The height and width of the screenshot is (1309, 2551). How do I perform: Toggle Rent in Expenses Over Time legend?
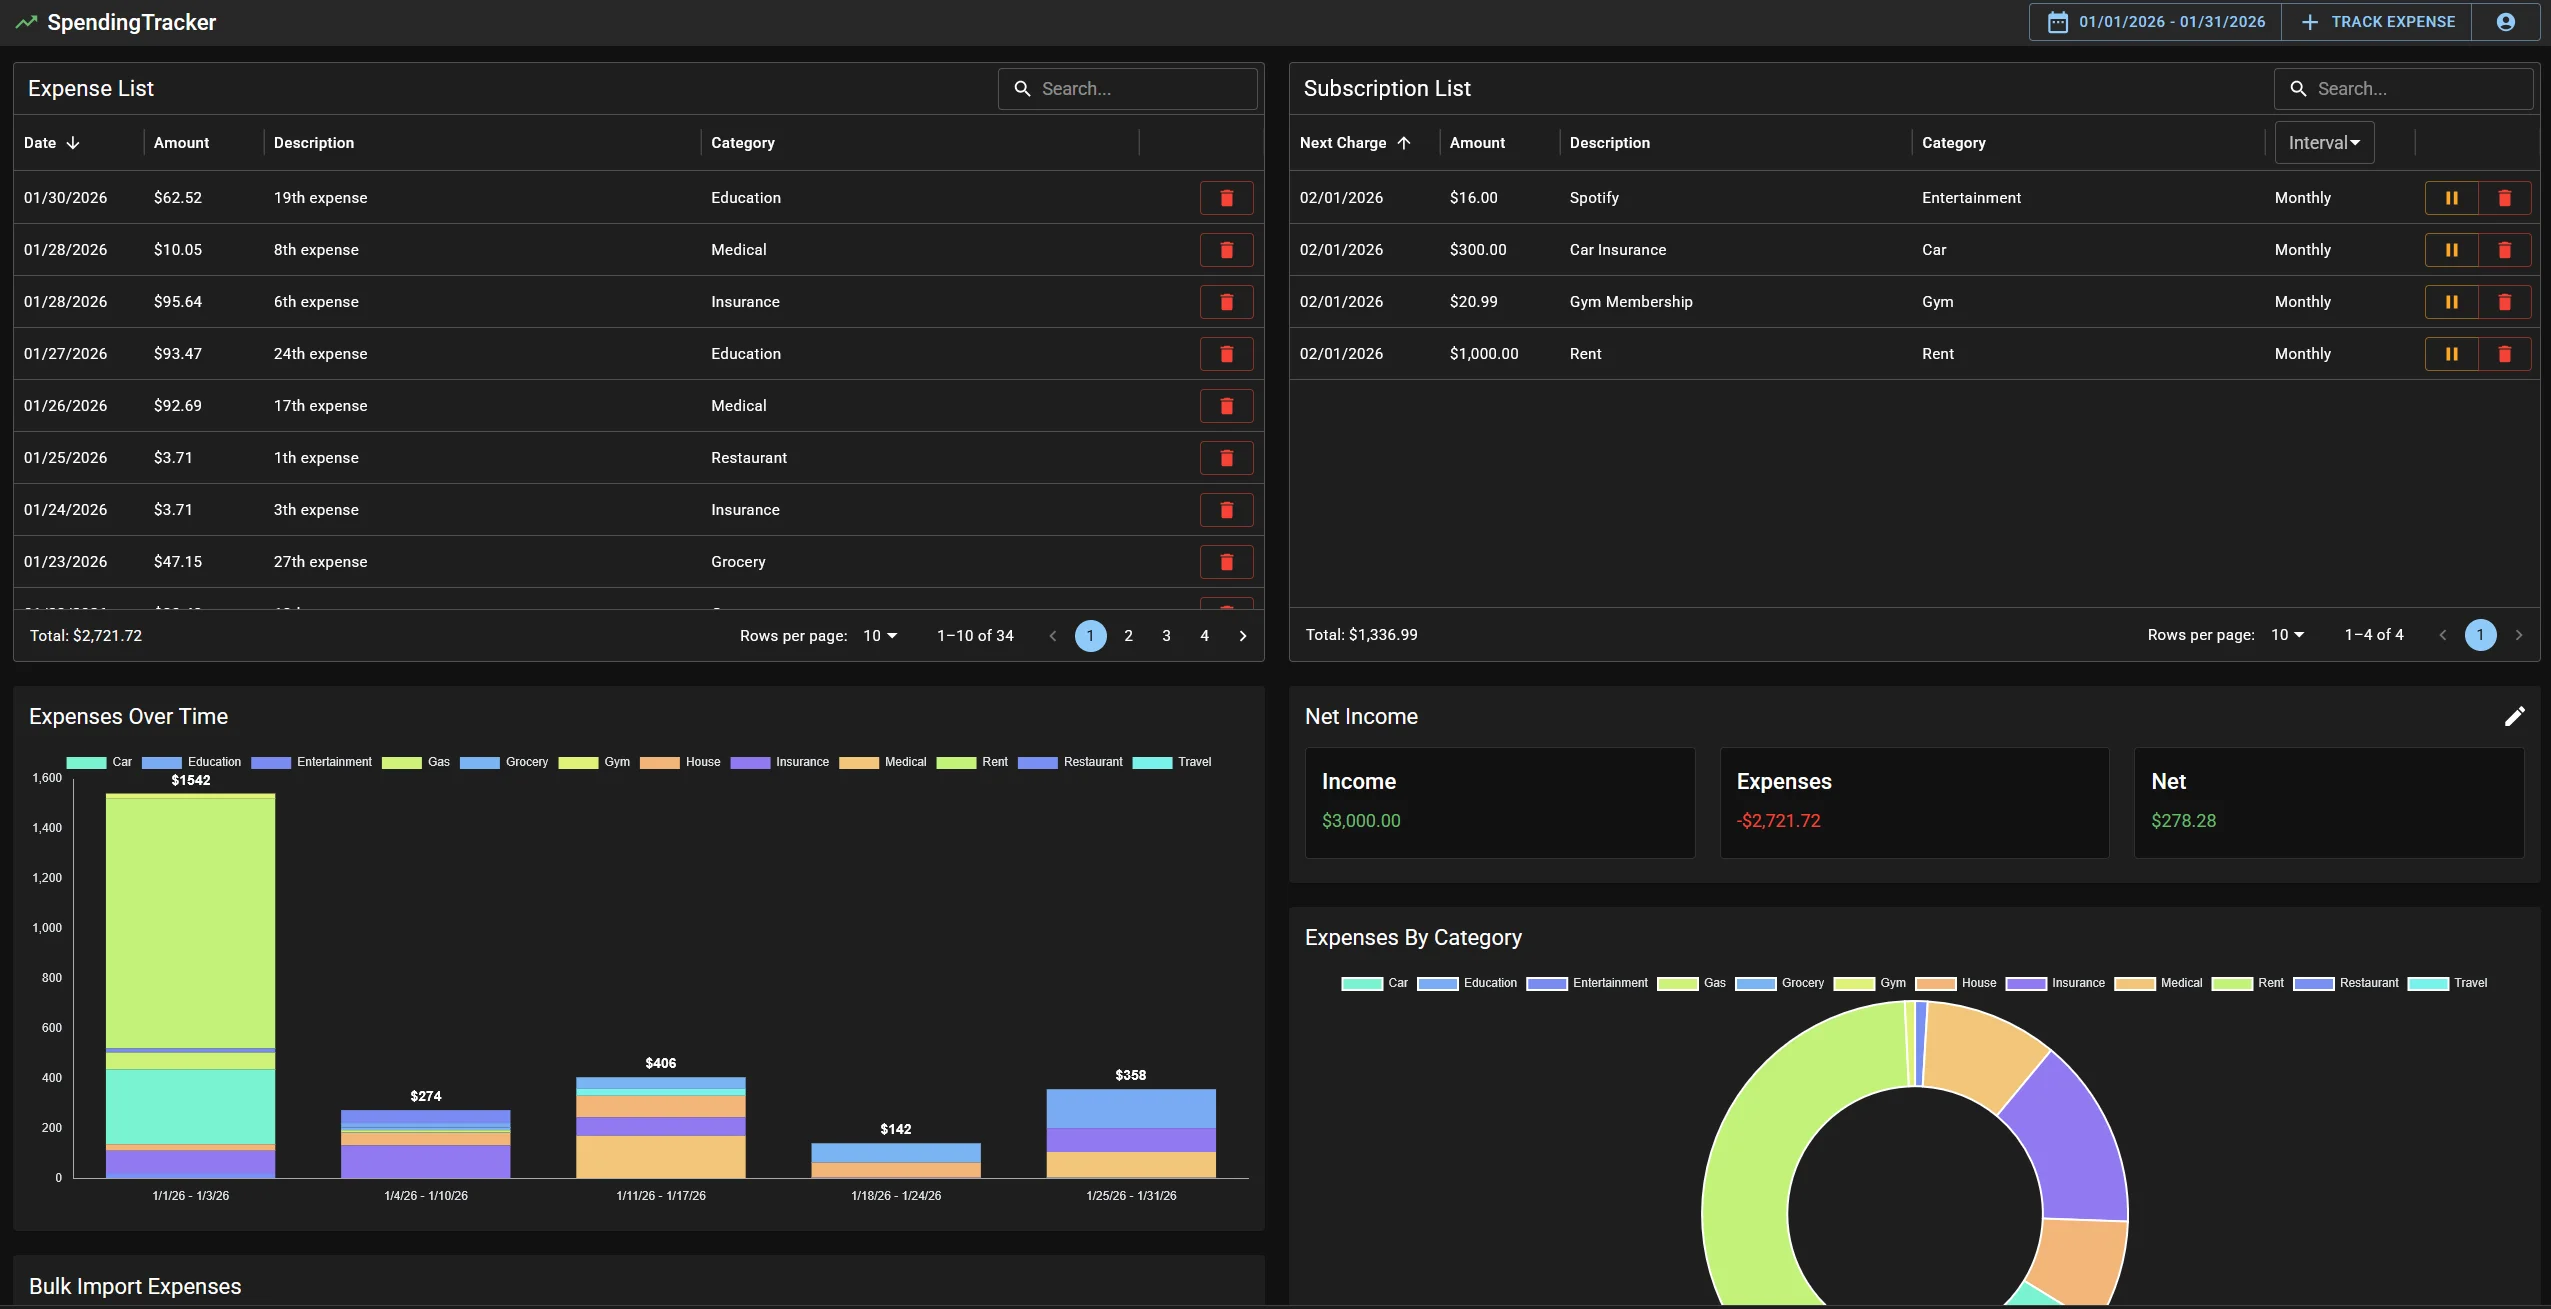(x=972, y=762)
